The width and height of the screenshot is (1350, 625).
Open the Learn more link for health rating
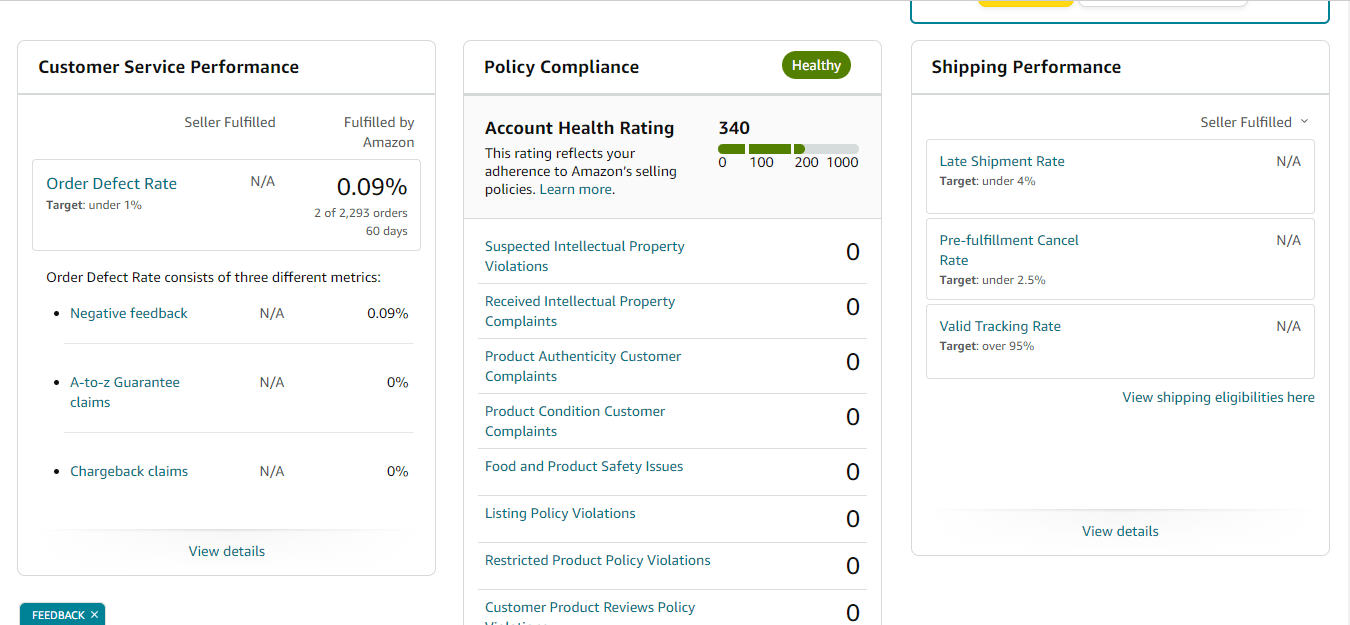coord(575,189)
